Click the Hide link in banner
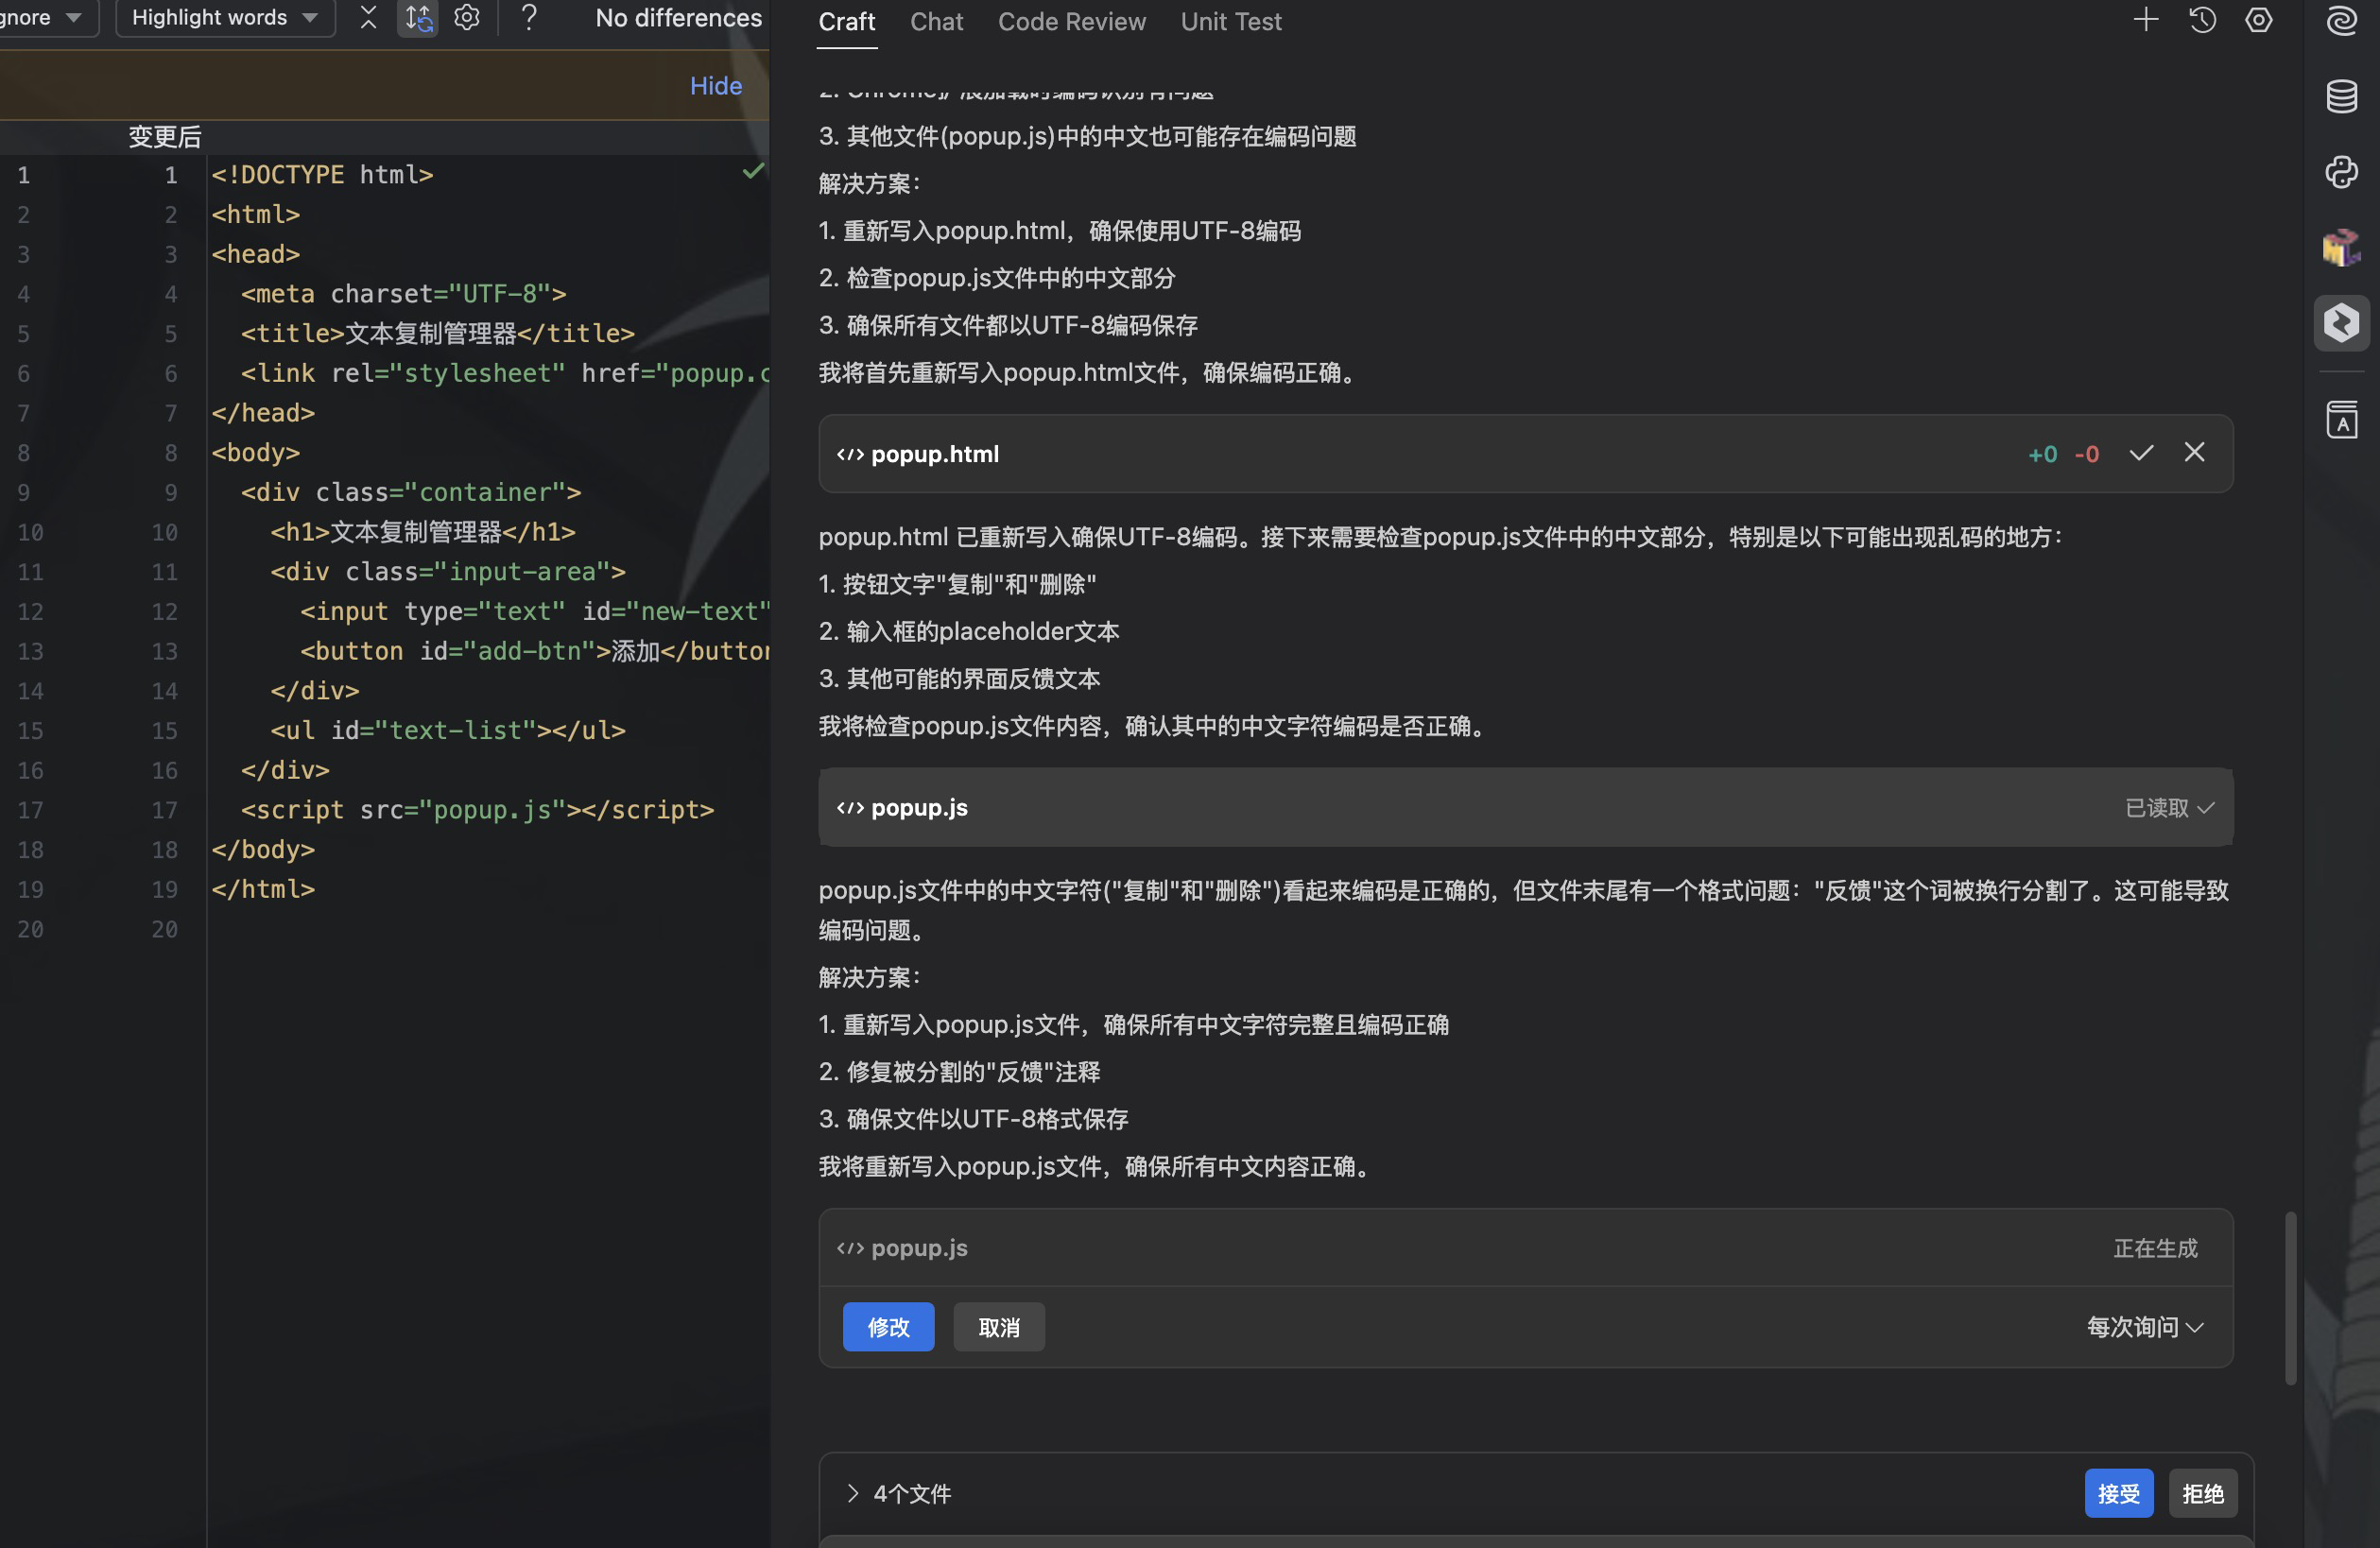The height and width of the screenshot is (1548, 2380). (x=715, y=86)
